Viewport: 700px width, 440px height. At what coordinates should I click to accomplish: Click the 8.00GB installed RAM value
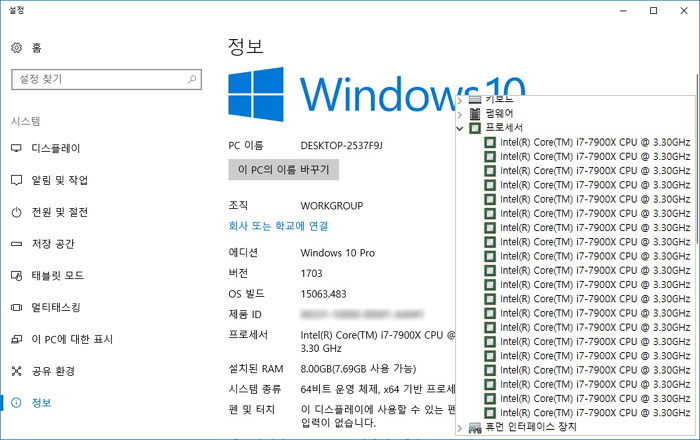point(358,369)
